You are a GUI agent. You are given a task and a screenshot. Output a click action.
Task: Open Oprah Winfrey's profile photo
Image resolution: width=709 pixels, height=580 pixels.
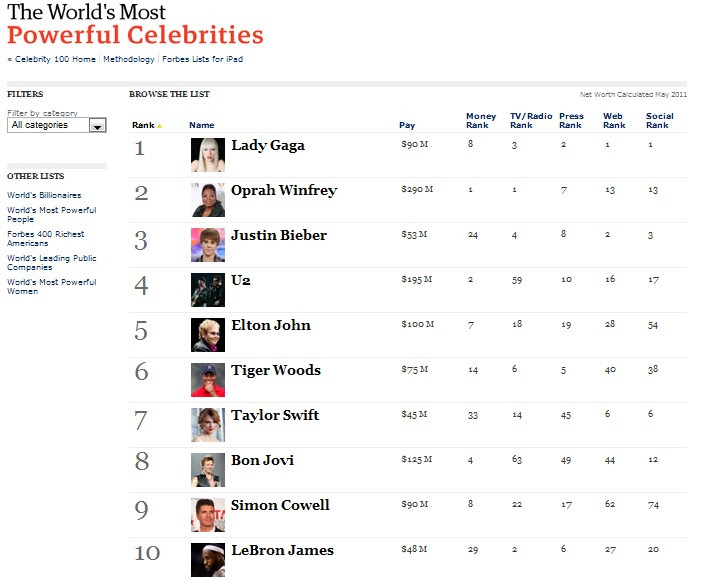click(208, 200)
